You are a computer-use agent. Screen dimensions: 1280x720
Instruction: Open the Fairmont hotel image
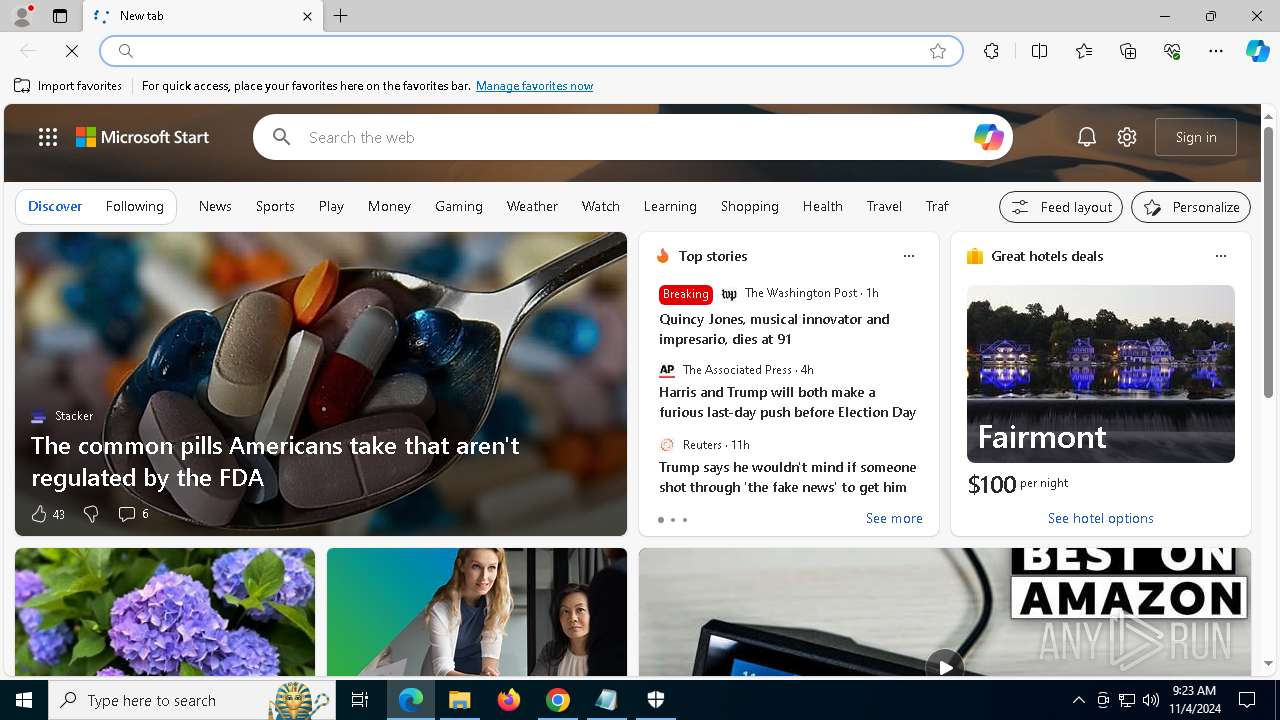coord(1100,374)
